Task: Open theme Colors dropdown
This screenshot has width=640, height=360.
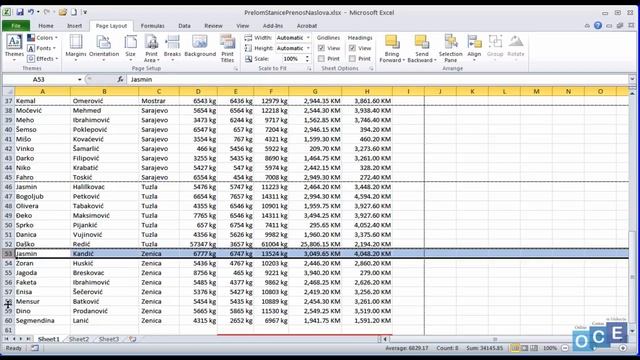Action: coord(42,38)
